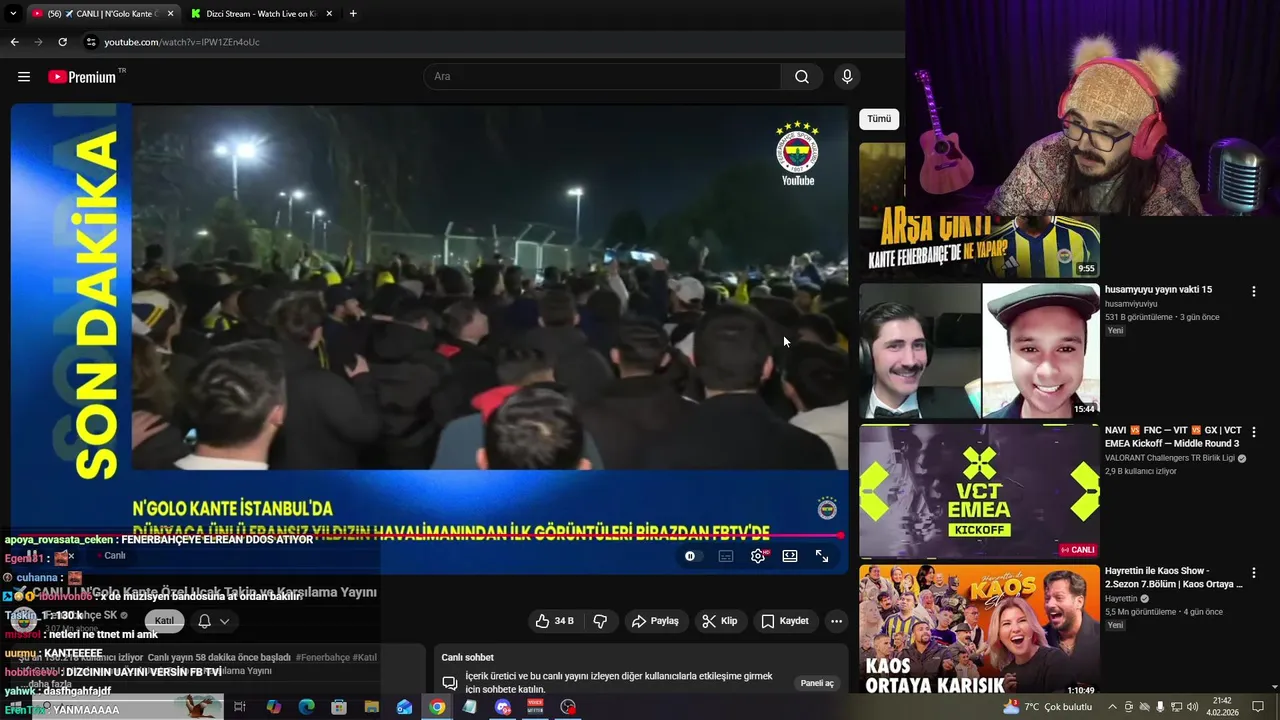Click the address bar URL youtube.com/watch
This screenshot has height=720, width=1280.
[182, 42]
